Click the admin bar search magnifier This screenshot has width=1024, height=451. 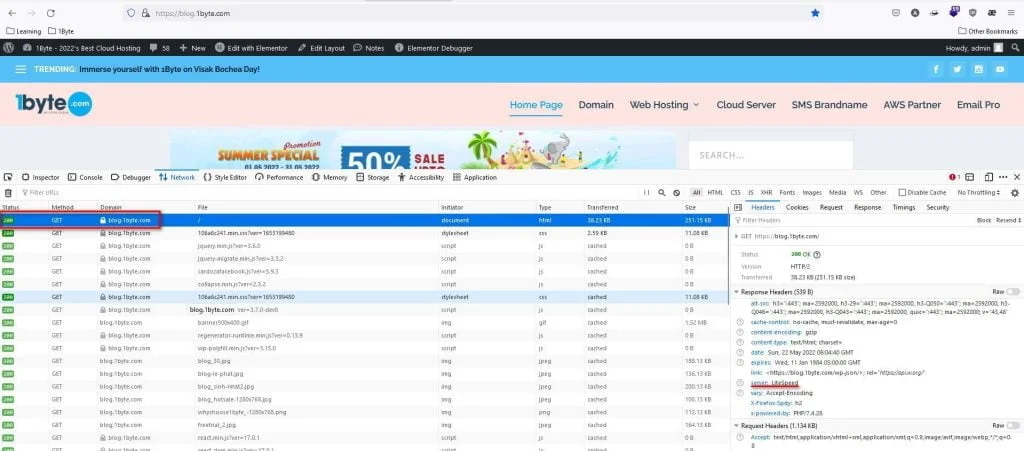click(x=1015, y=48)
